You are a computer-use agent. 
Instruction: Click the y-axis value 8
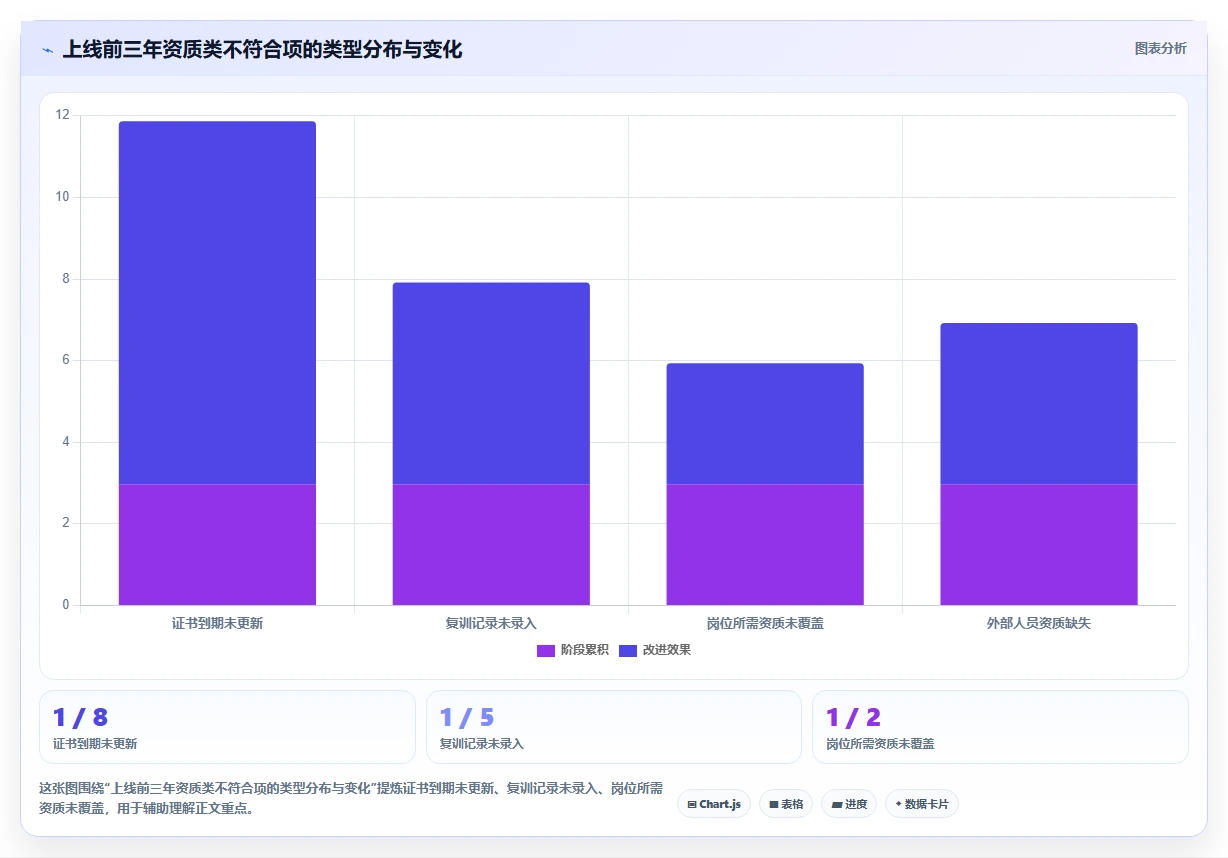coord(66,279)
